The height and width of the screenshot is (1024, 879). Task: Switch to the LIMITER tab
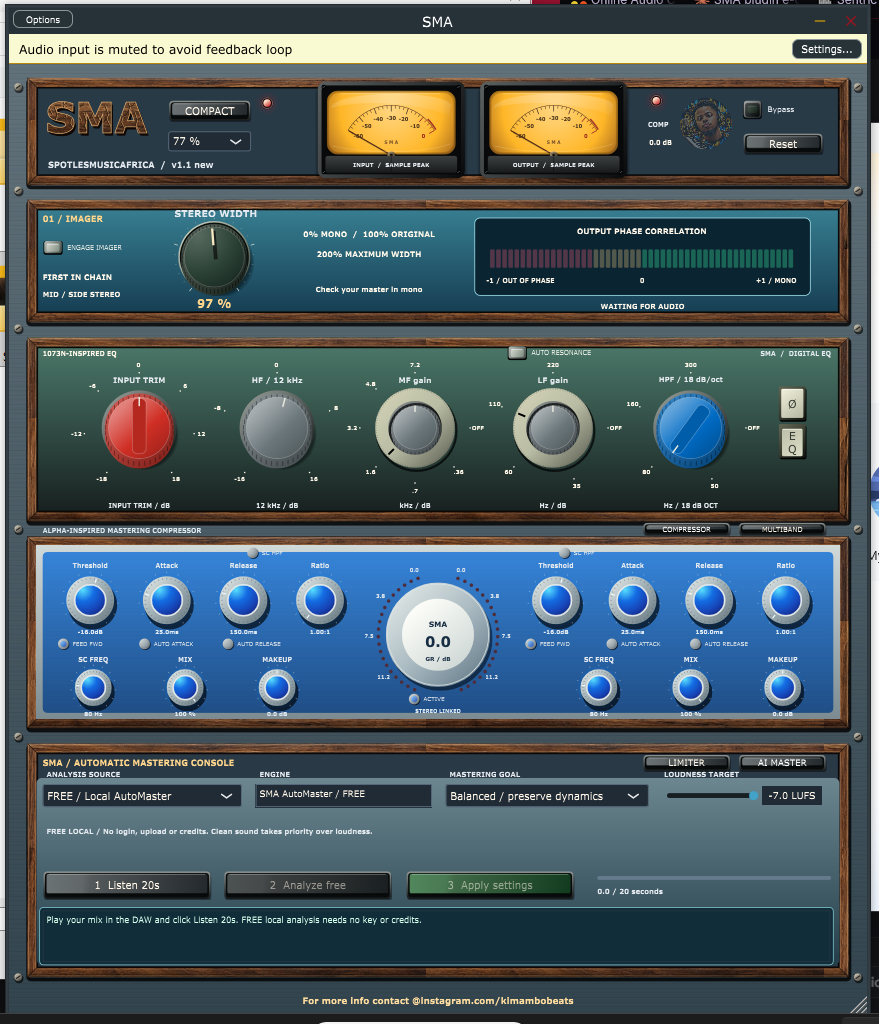click(686, 762)
